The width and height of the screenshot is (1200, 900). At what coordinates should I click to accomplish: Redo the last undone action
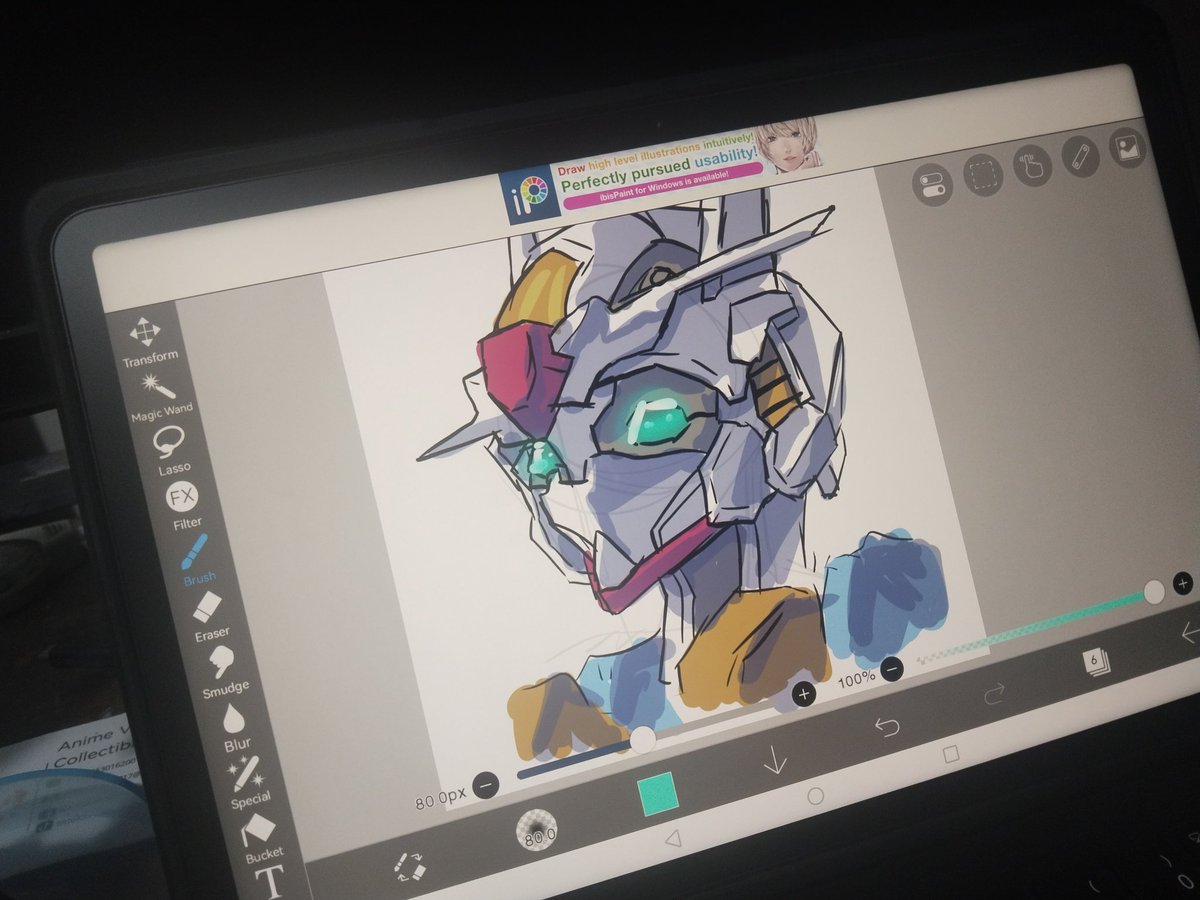[994, 693]
